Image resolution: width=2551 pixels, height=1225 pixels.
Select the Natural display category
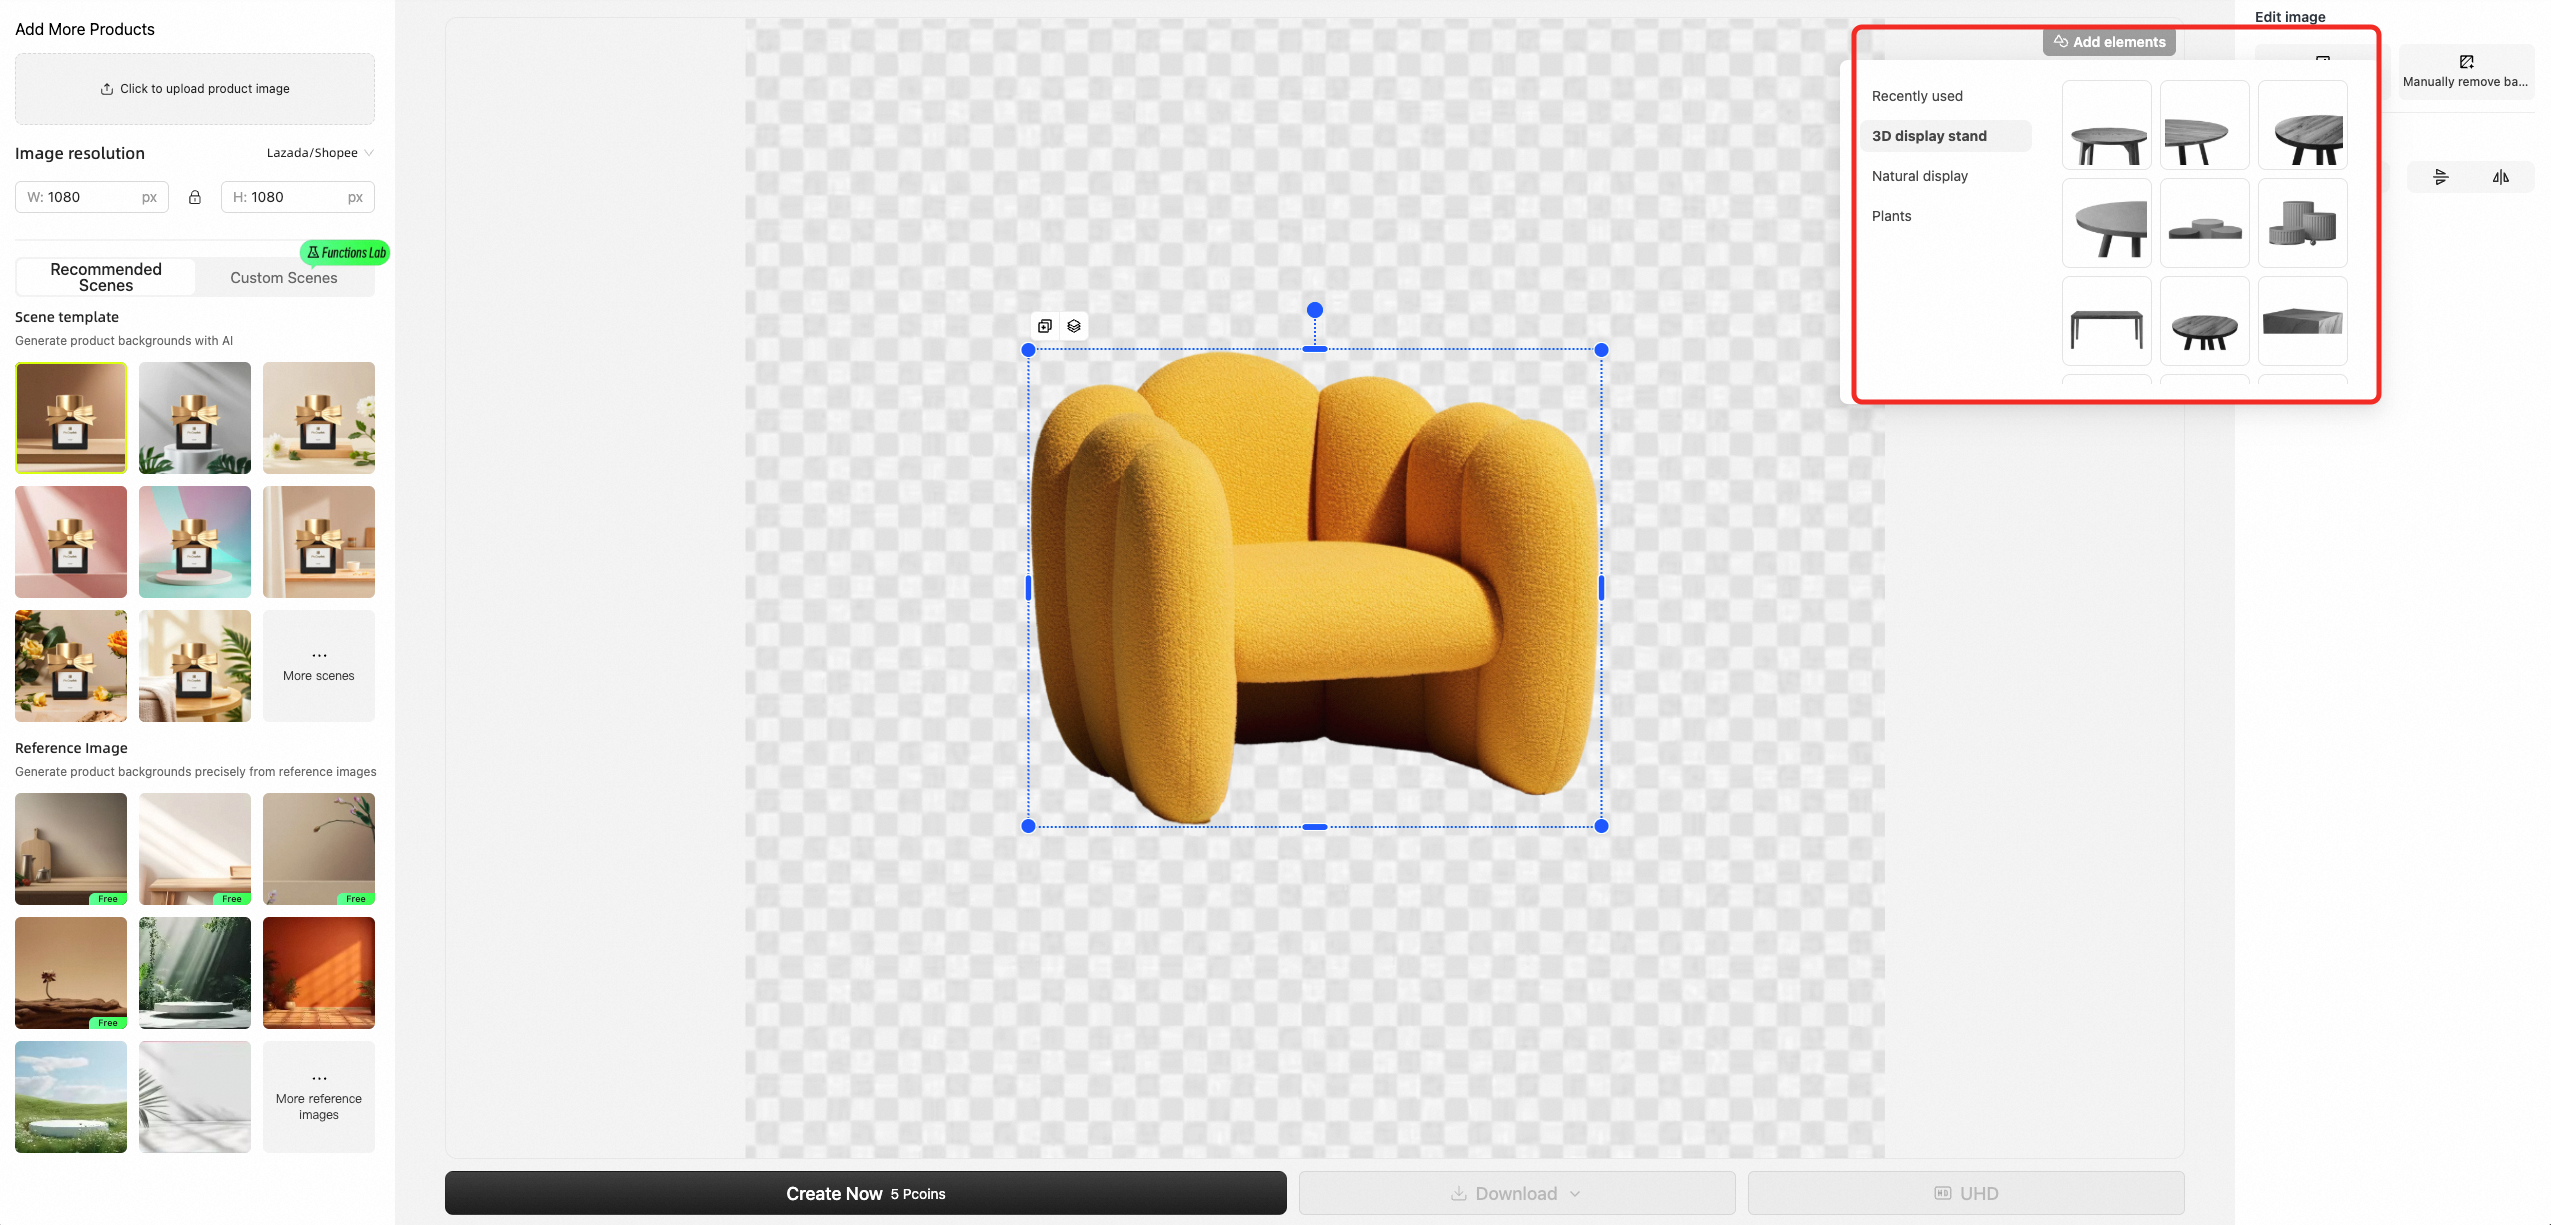click(x=1919, y=176)
